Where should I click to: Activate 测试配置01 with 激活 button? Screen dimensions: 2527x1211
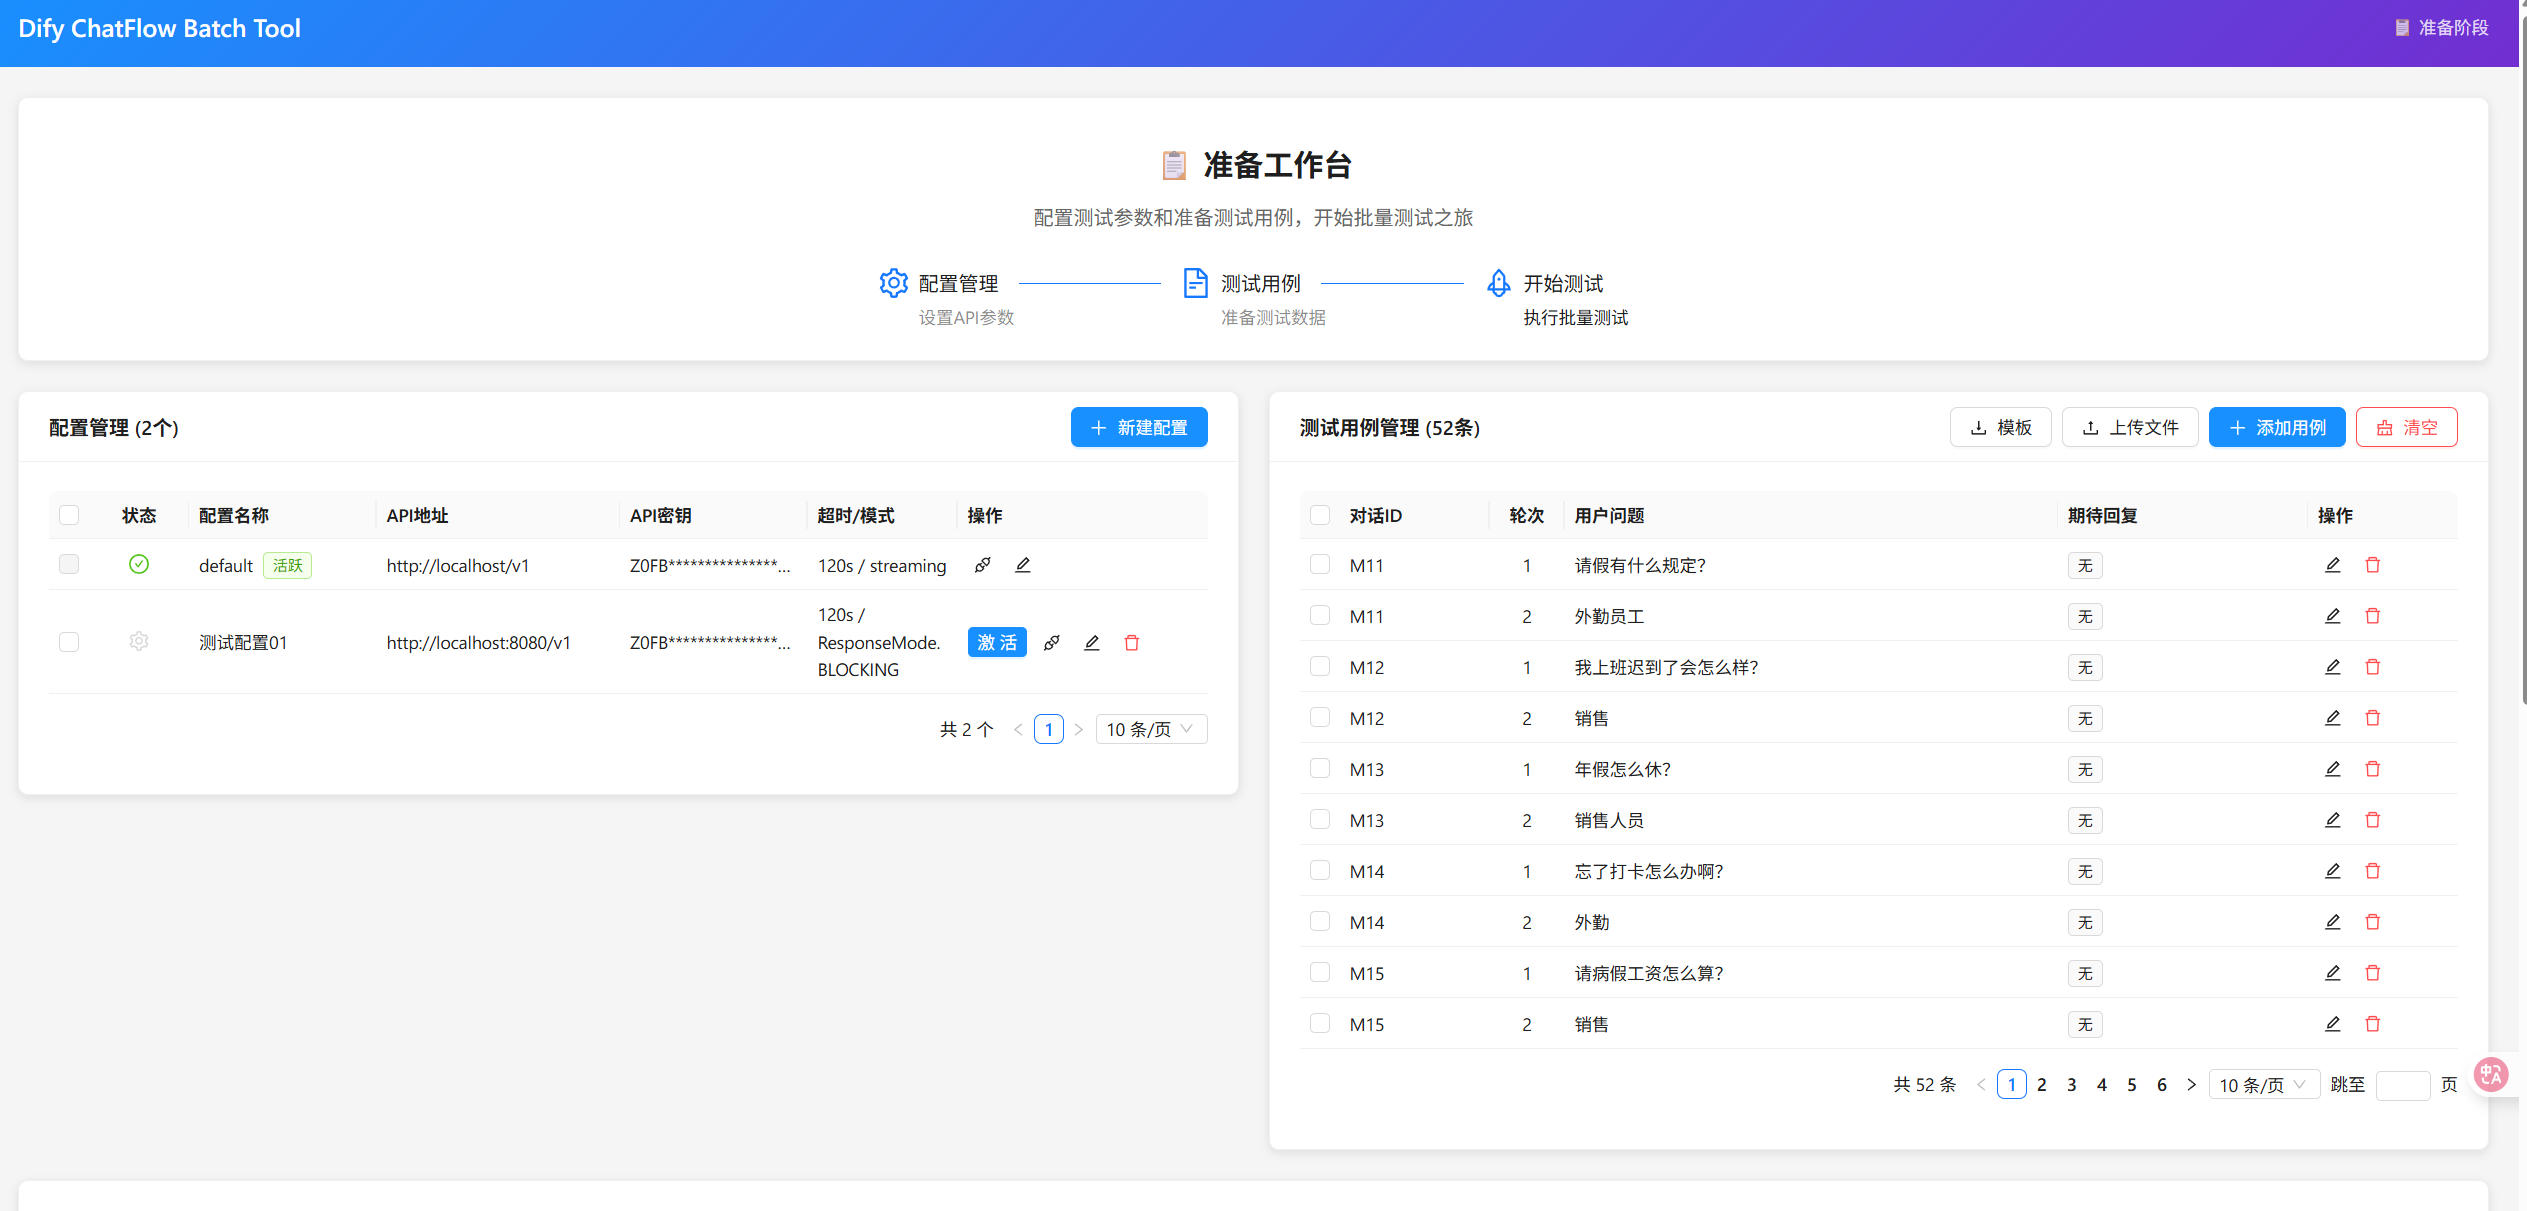[996, 643]
